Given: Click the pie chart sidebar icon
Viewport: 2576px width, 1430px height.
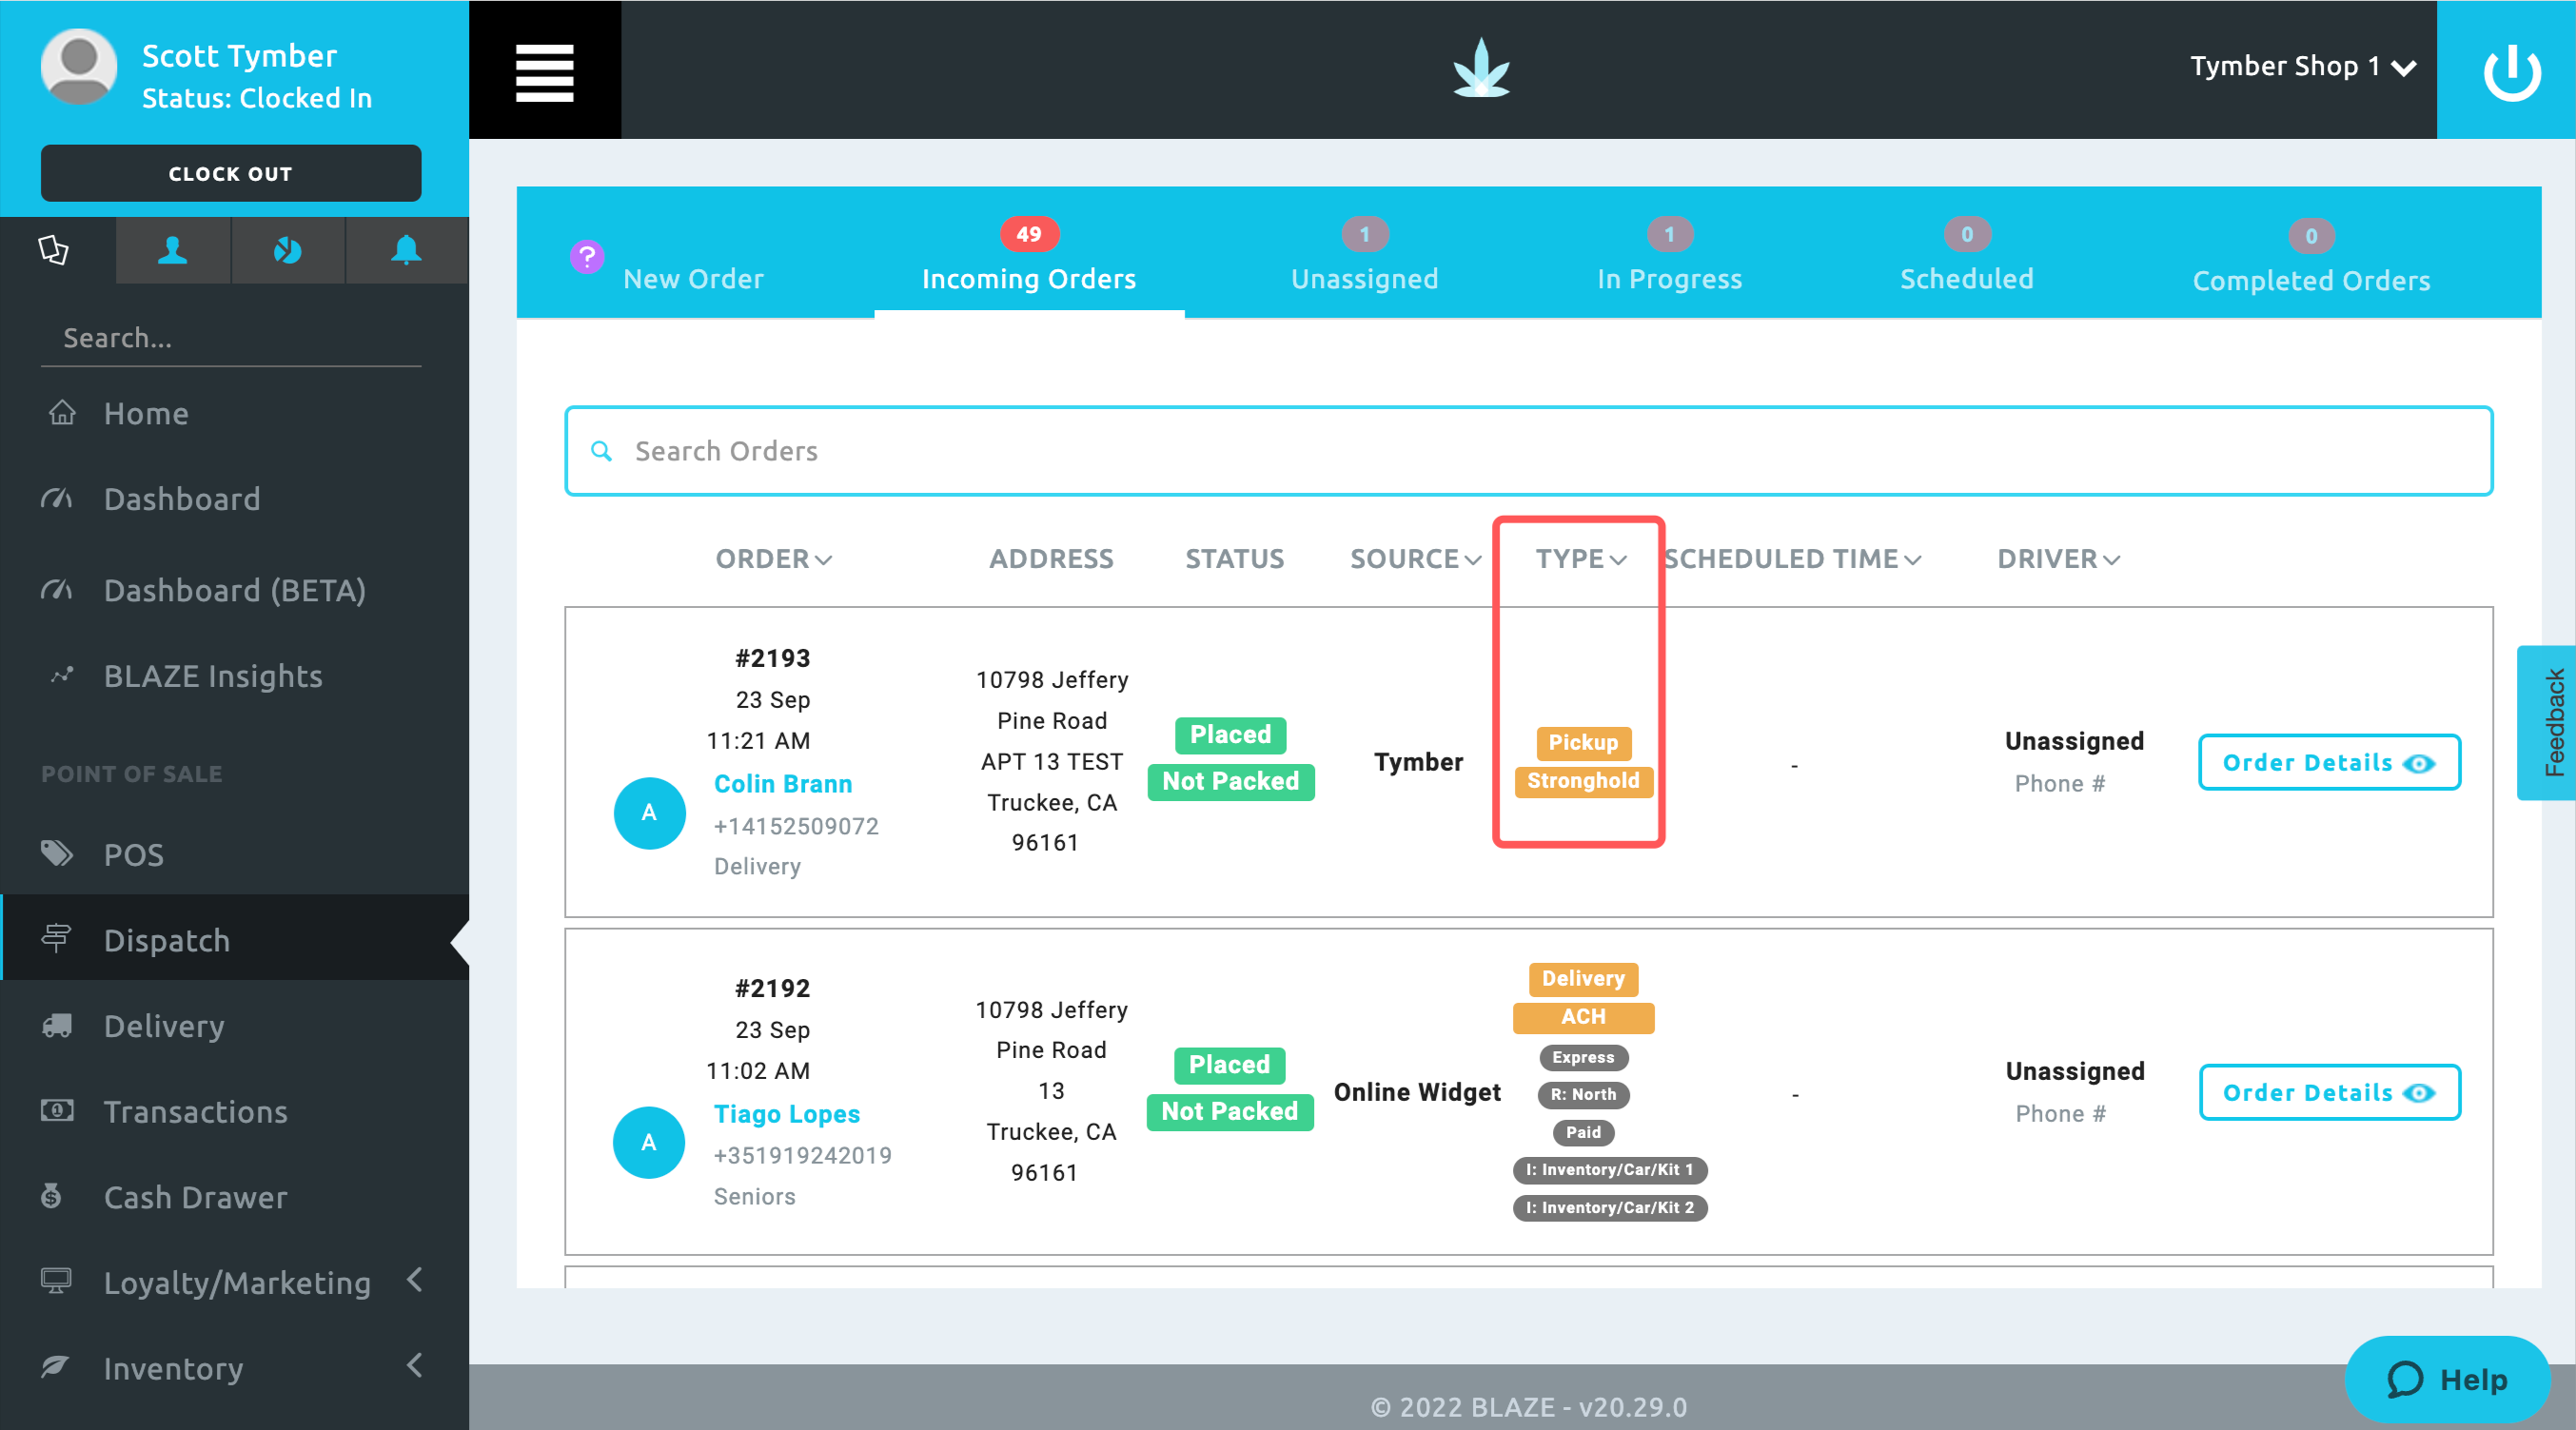Looking at the screenshot, I should pos(288,250).
